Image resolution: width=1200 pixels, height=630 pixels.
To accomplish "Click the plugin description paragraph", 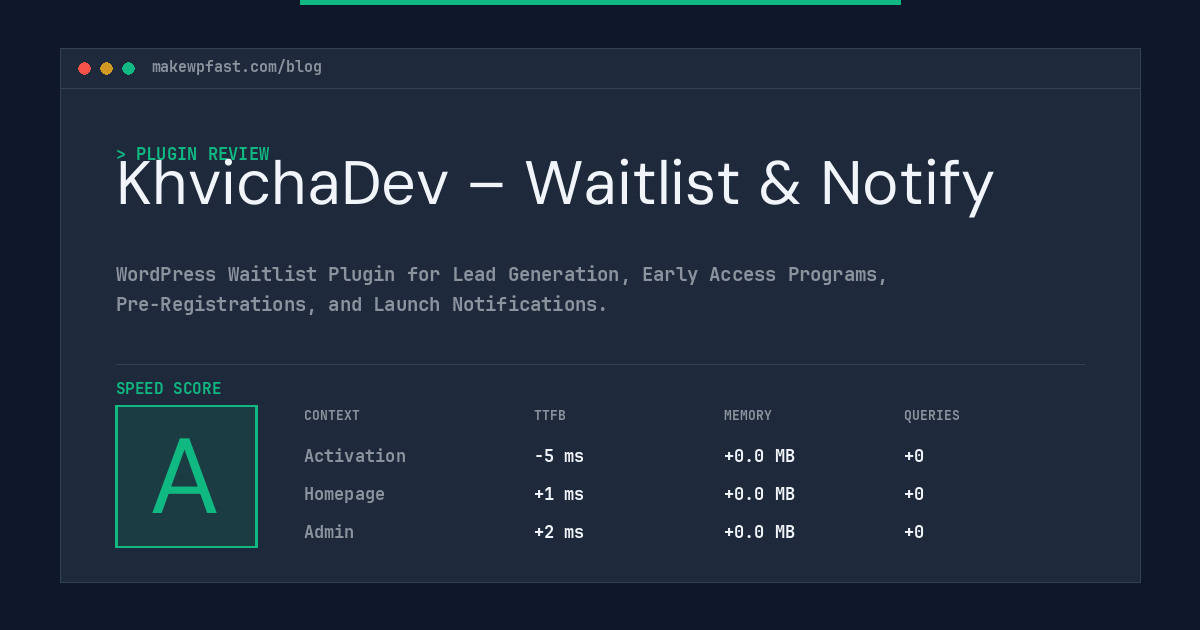I will [502, 289].
